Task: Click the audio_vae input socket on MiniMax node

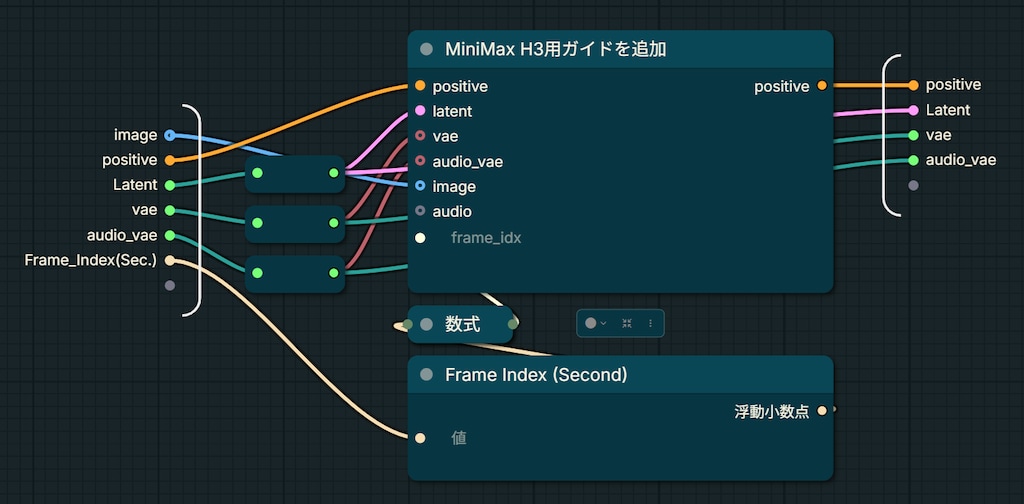Action: coord(420,161)
